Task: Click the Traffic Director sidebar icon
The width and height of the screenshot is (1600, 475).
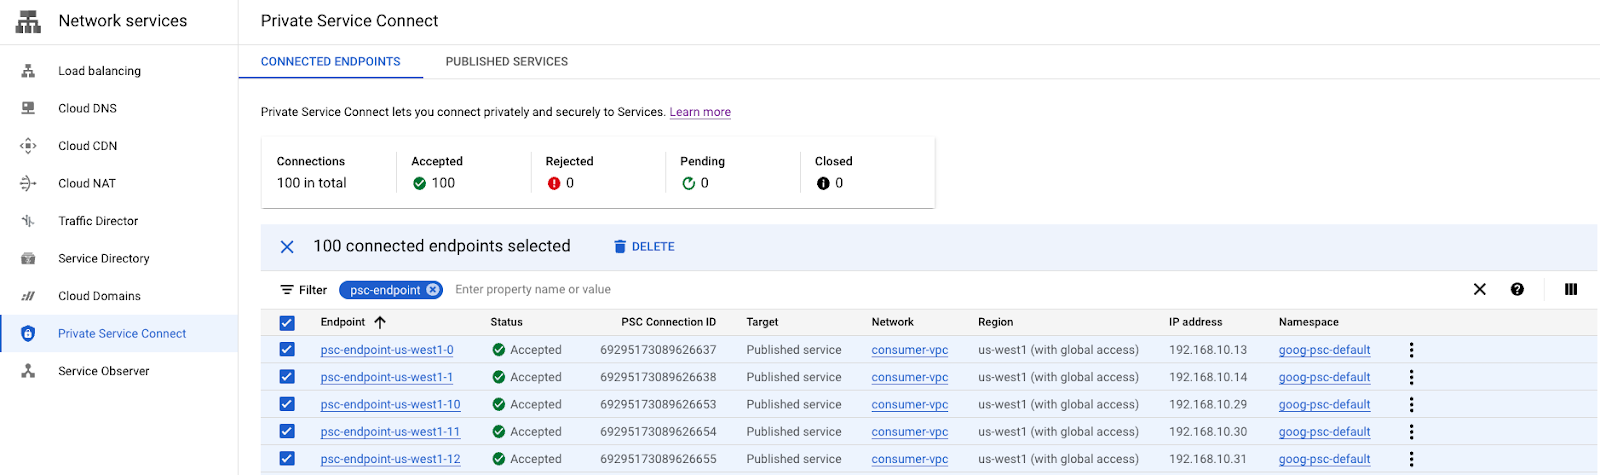Action: 28,221
